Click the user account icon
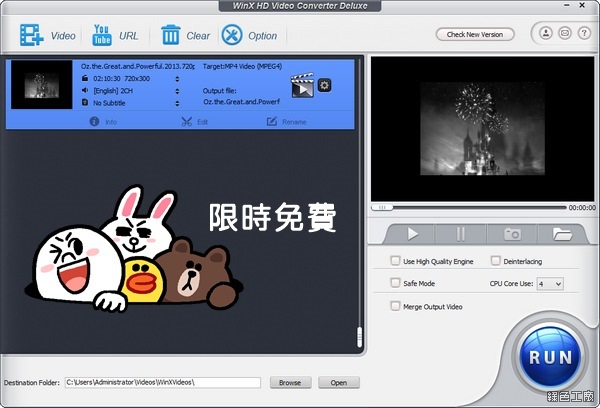Viewport: 600px width, 408px height. coord(546,33)
